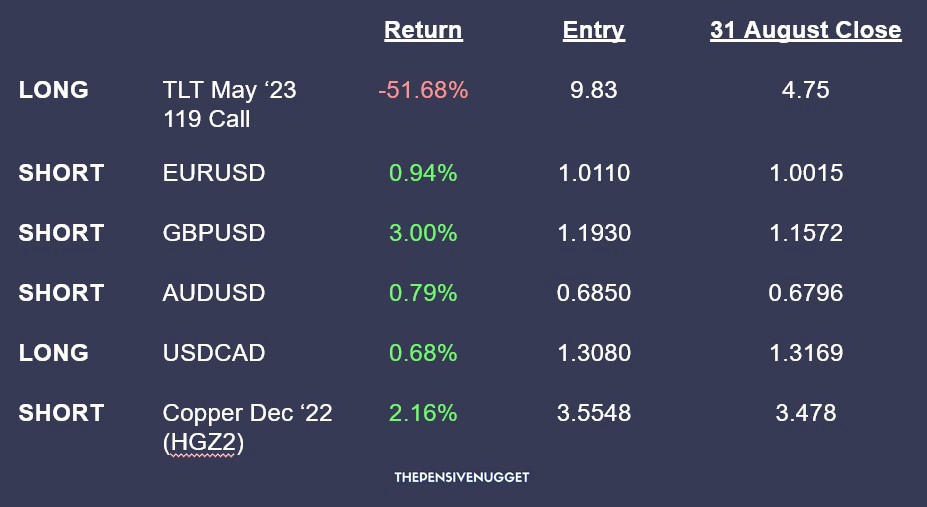Click the misspelled HGZ2 ticker text

coord(203,442)
